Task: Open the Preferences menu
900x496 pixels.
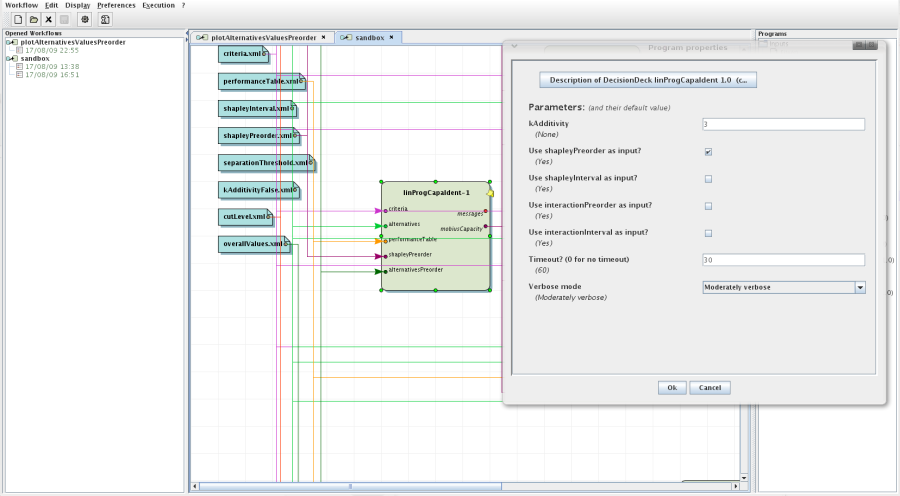Action: [116, 5]
